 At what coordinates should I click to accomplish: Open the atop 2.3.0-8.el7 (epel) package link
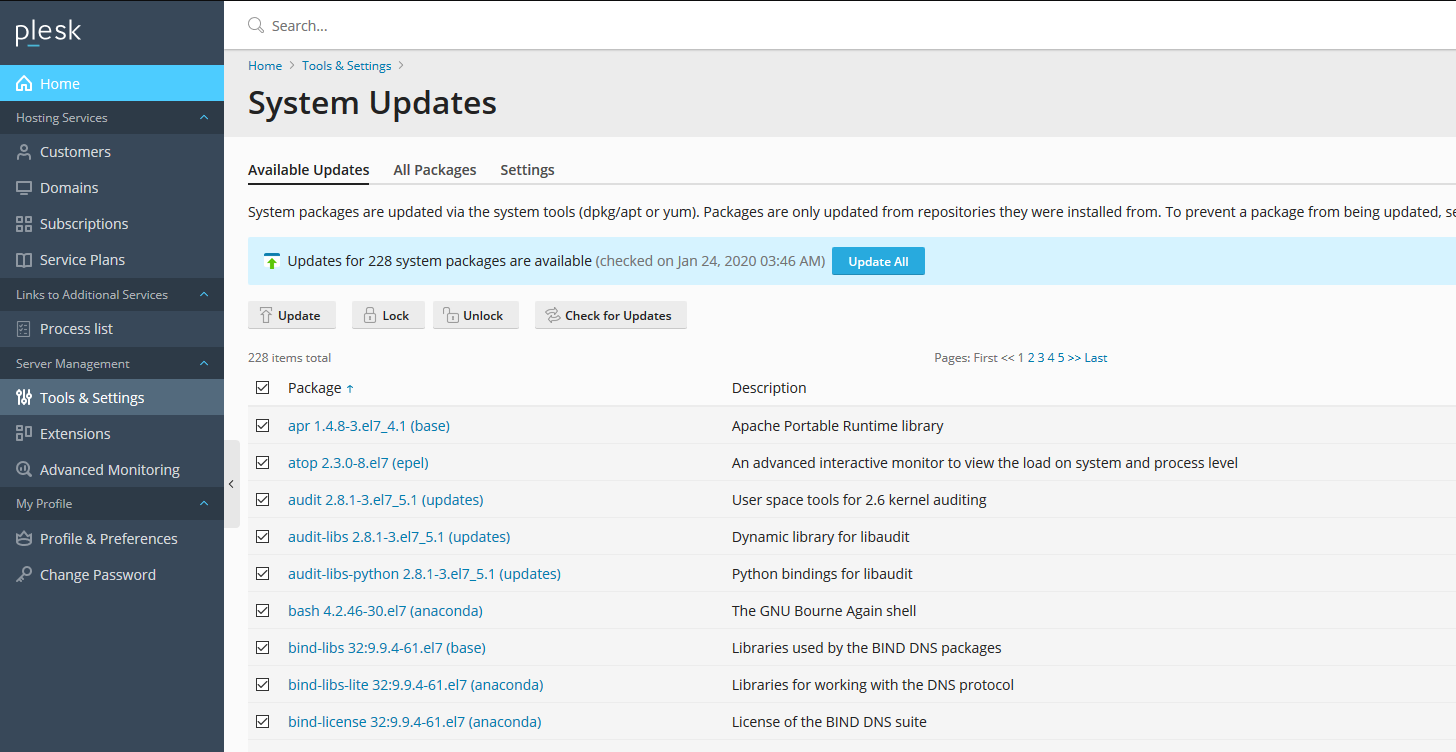coord(358,463)
